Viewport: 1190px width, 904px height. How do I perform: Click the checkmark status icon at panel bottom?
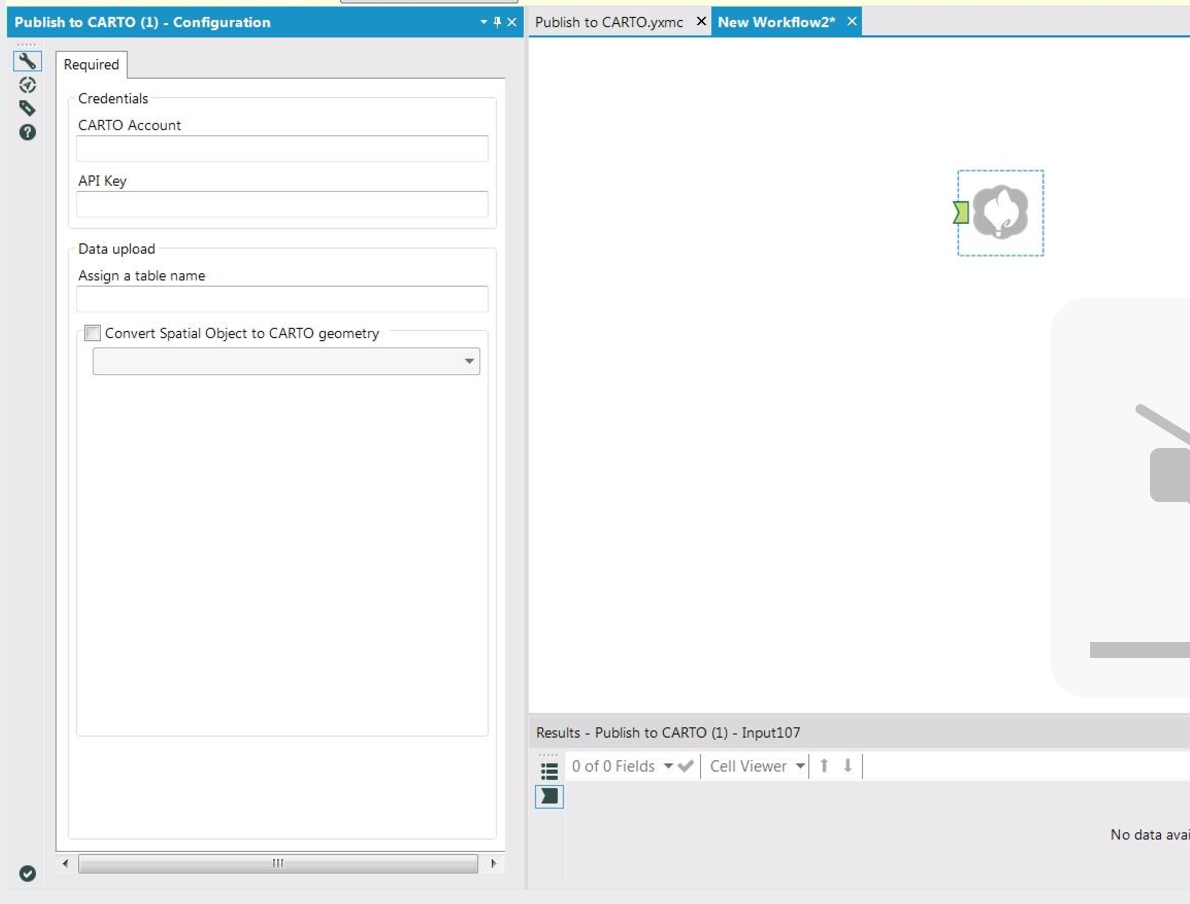click(x=27, y=874)
